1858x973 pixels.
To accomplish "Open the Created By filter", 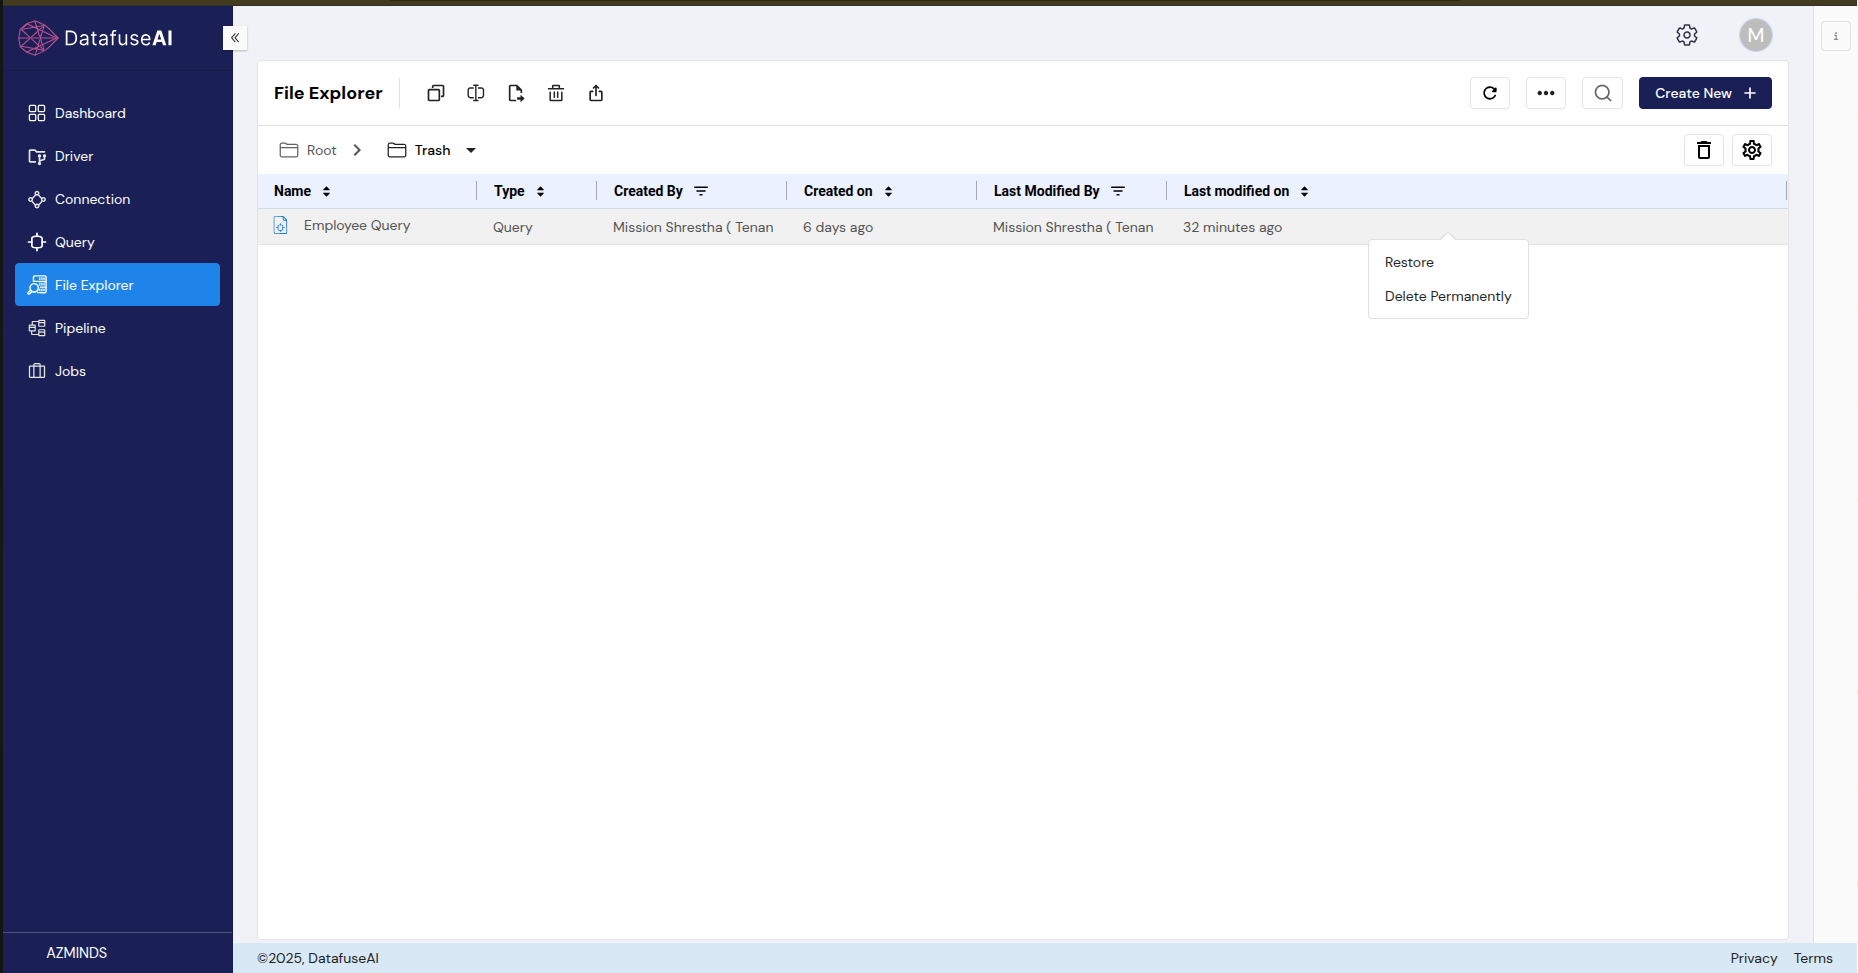I will click(701, 191).
